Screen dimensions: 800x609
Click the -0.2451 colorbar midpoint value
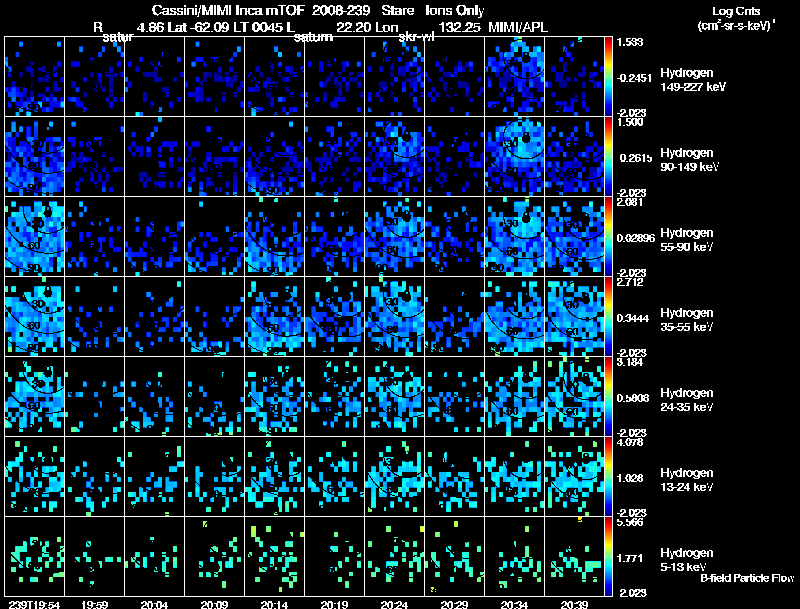click(634, 78)
